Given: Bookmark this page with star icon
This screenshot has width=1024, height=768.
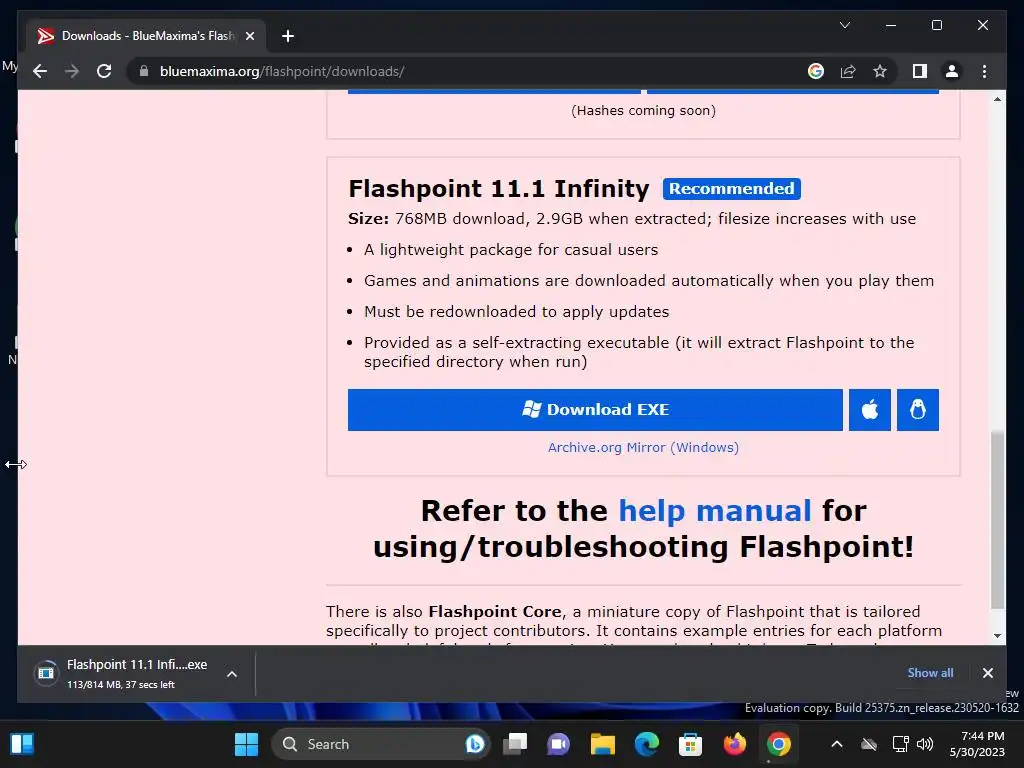Looking at the screenshot, I should point(880,71).
